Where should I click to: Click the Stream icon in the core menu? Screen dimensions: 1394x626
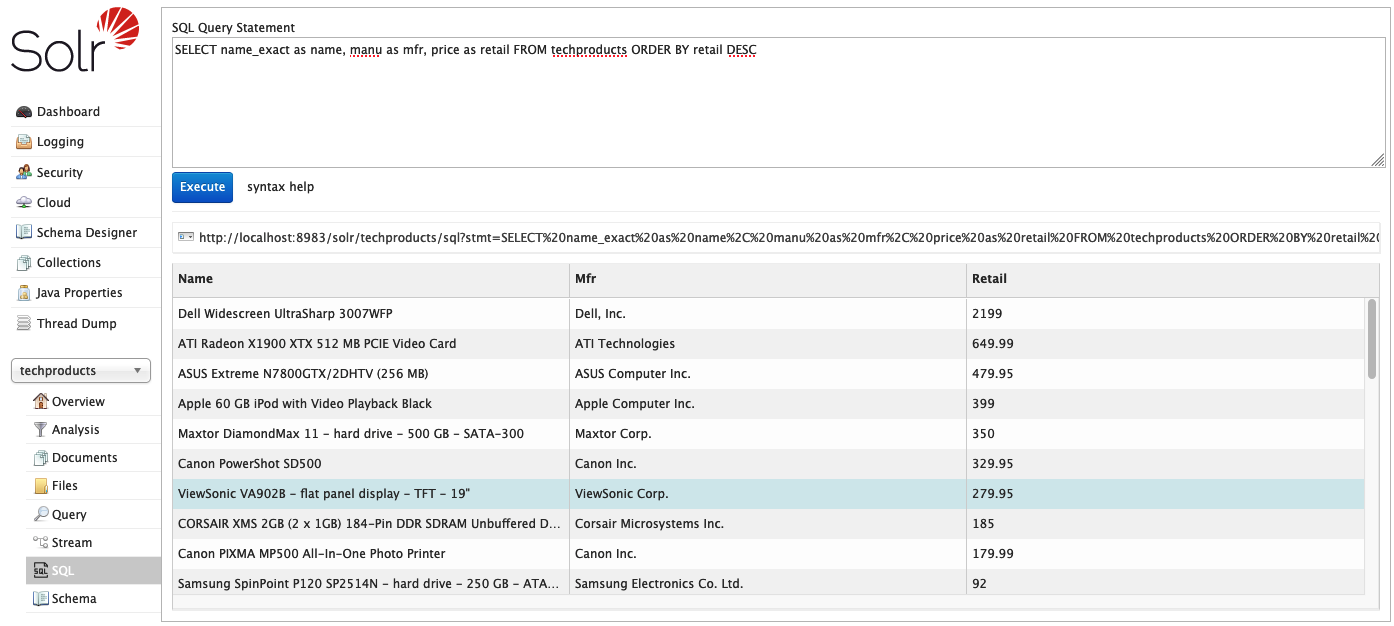(x=40, y=542)
